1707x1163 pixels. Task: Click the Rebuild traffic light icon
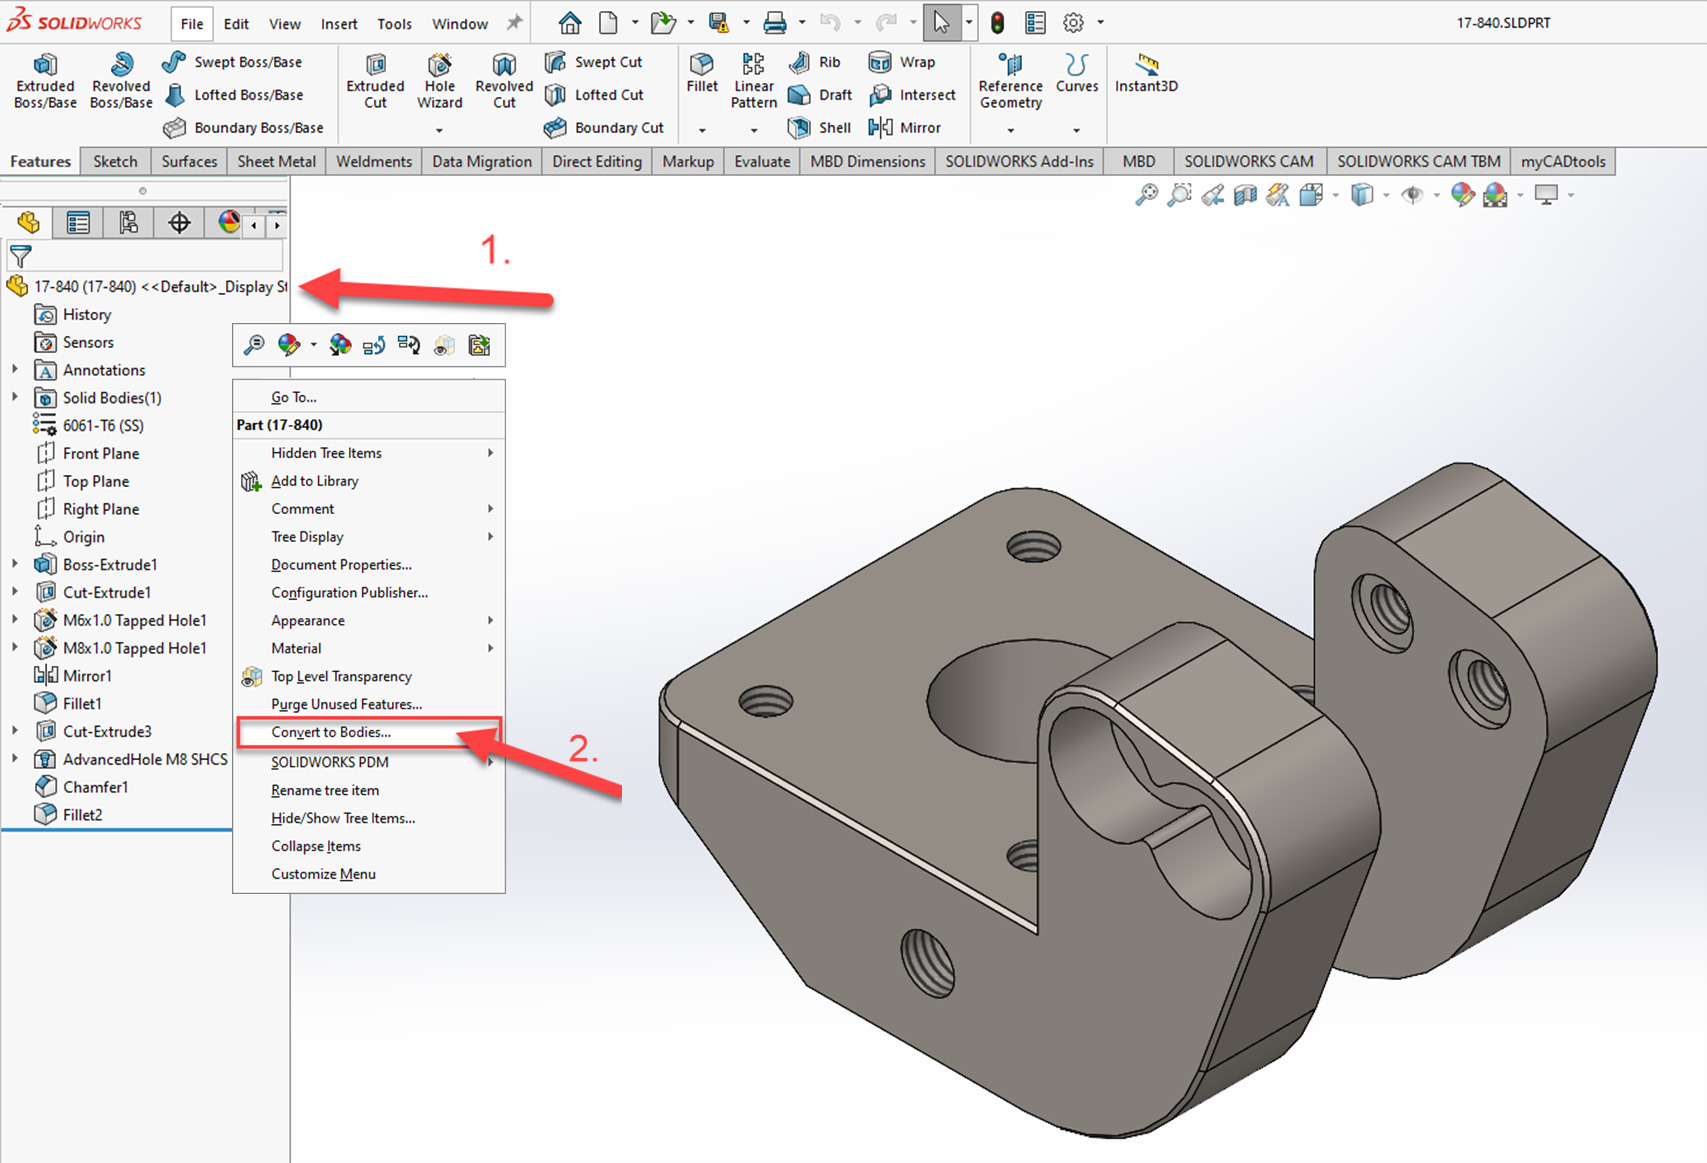[997, 22]
